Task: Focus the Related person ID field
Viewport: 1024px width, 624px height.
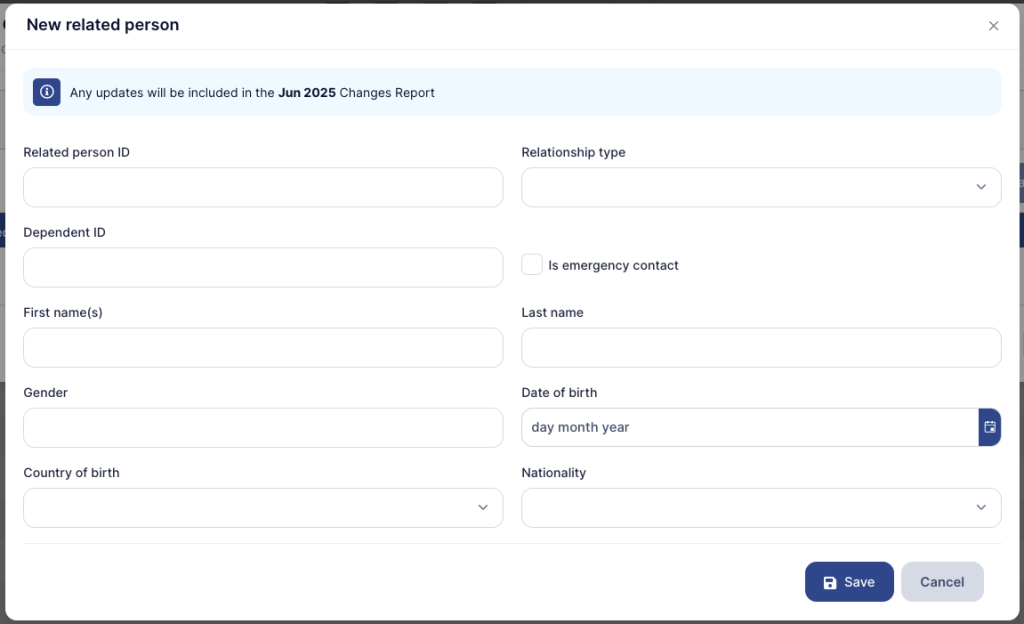Action: 262,187
